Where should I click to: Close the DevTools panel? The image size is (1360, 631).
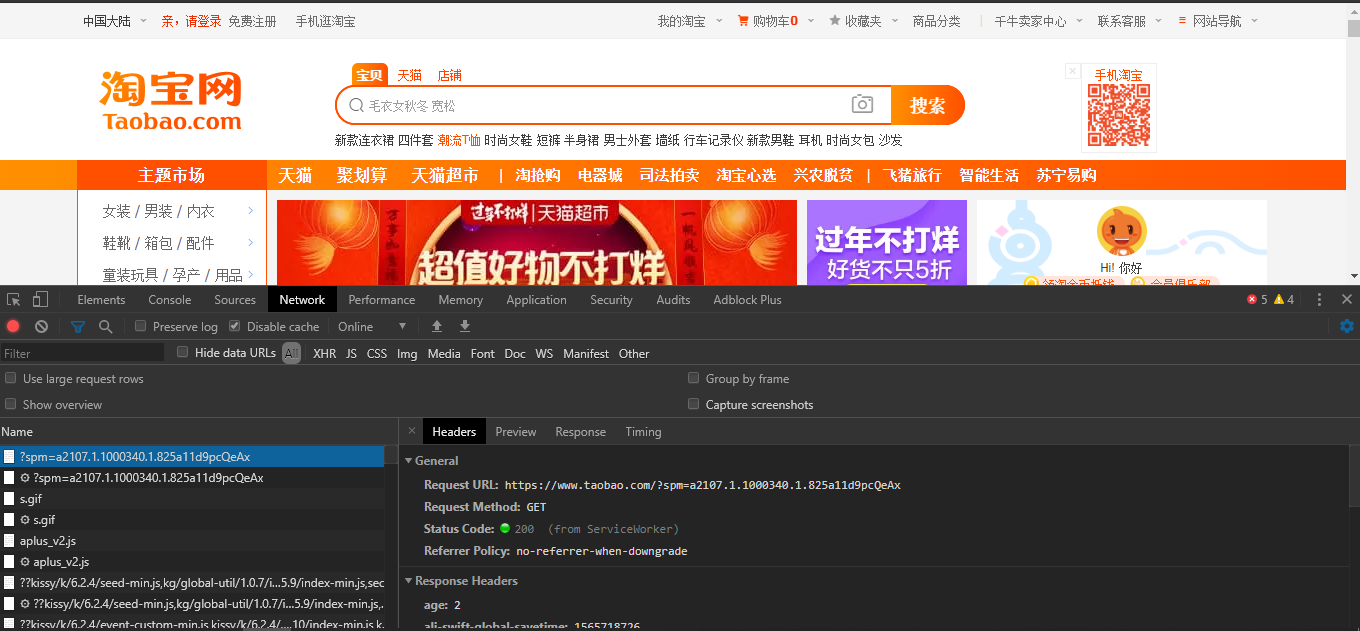pos(1346,299)
